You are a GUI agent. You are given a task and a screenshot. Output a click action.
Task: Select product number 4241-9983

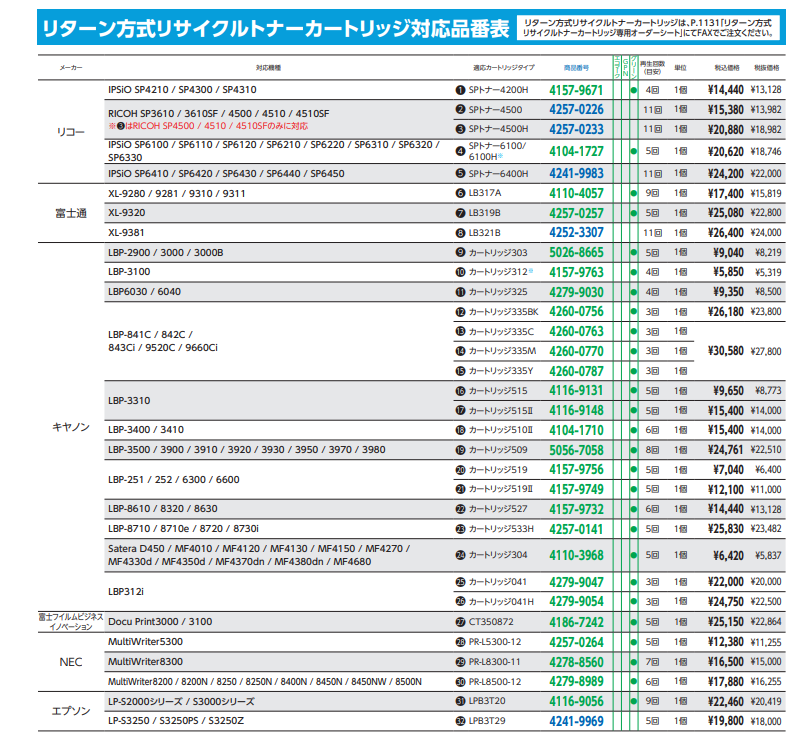click(576, 173)
